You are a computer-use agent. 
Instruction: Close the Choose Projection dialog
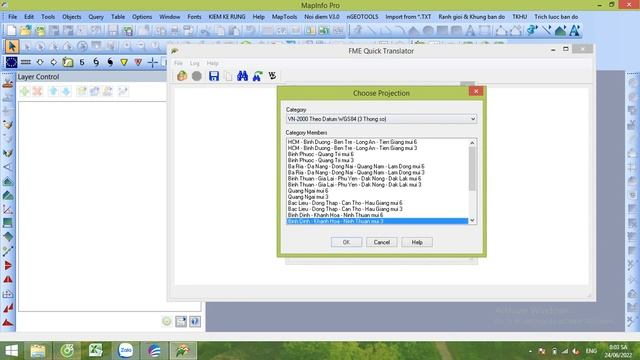coord(476,91)
